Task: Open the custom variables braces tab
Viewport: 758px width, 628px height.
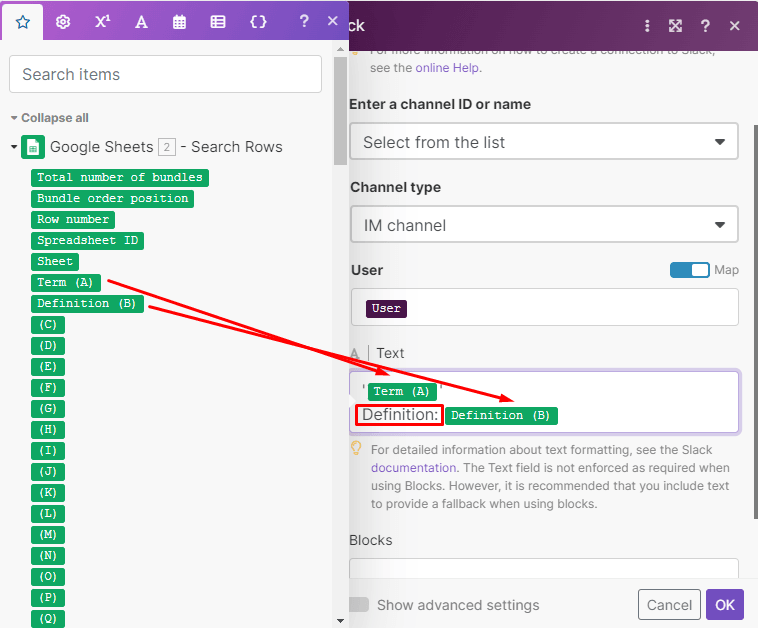Action: (258, 22)
